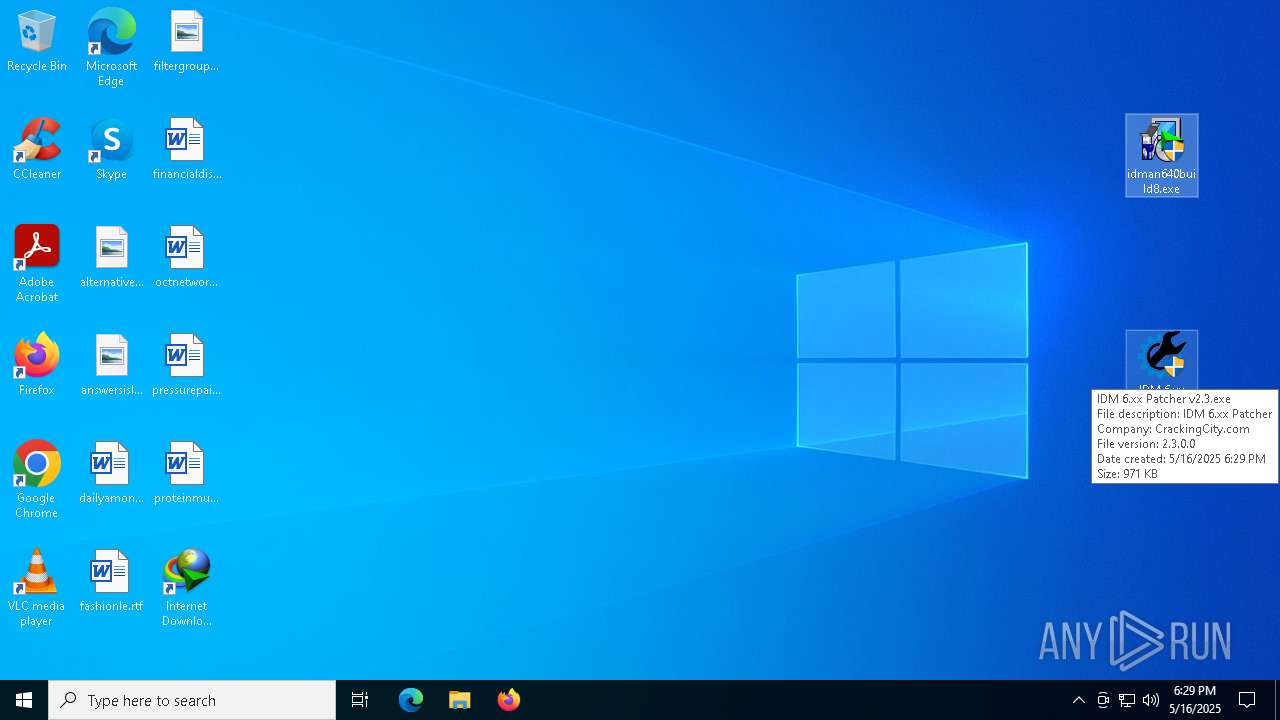Open network status tray icon
Image resolution: width=1280 pixels, height=720 pixels.
coord(1127,700)
